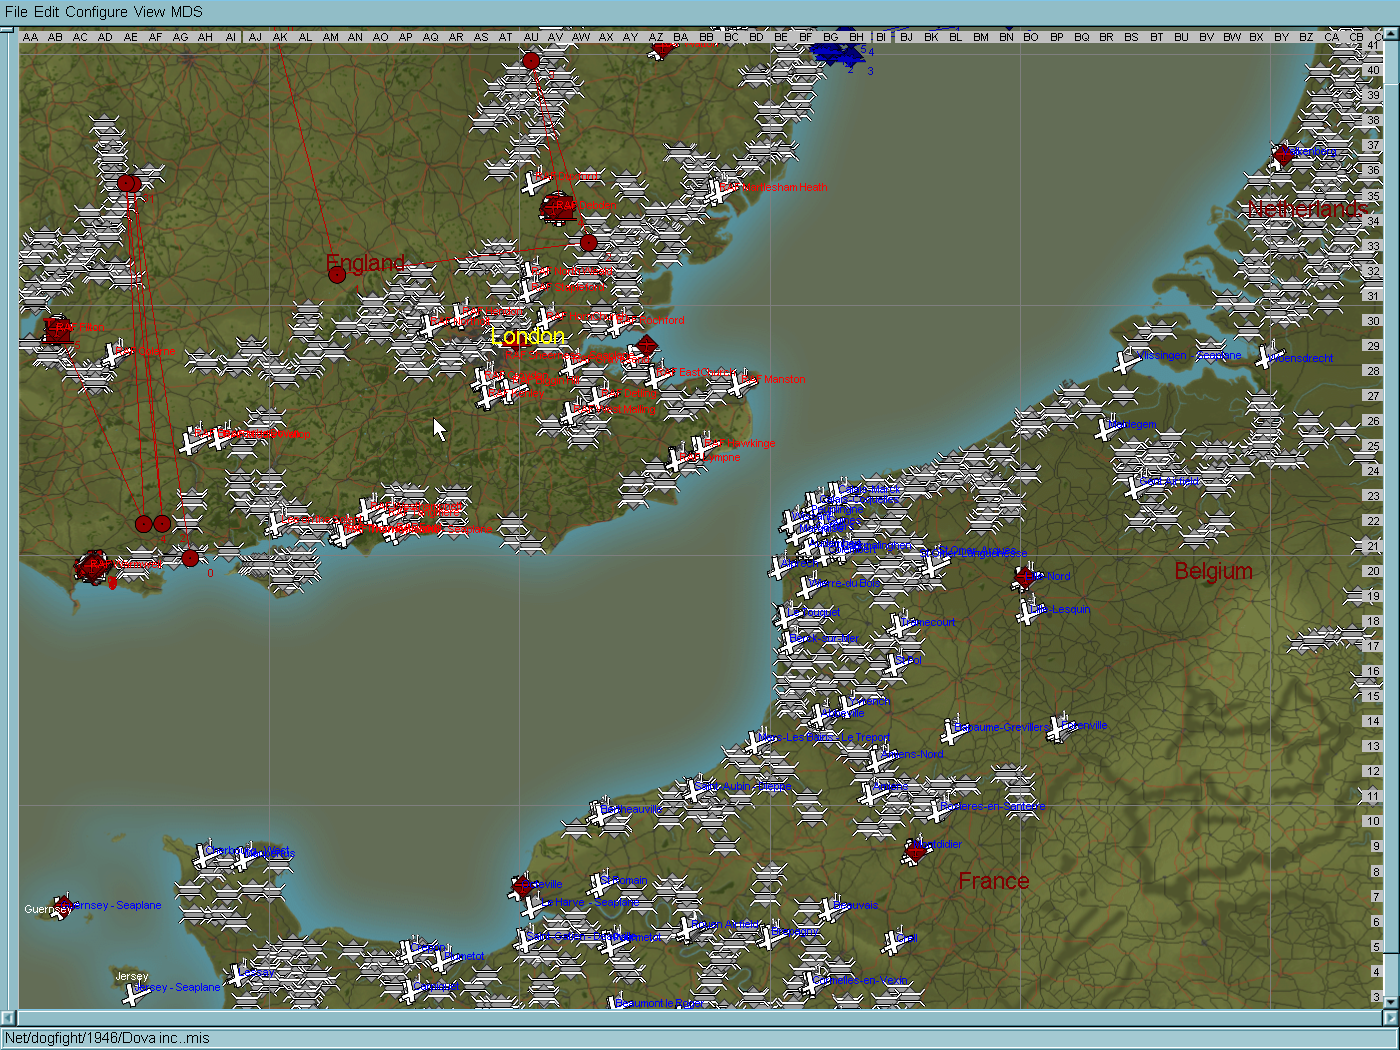Click the horizontal scrollbar right arrow

(x=1390, y=1017)
